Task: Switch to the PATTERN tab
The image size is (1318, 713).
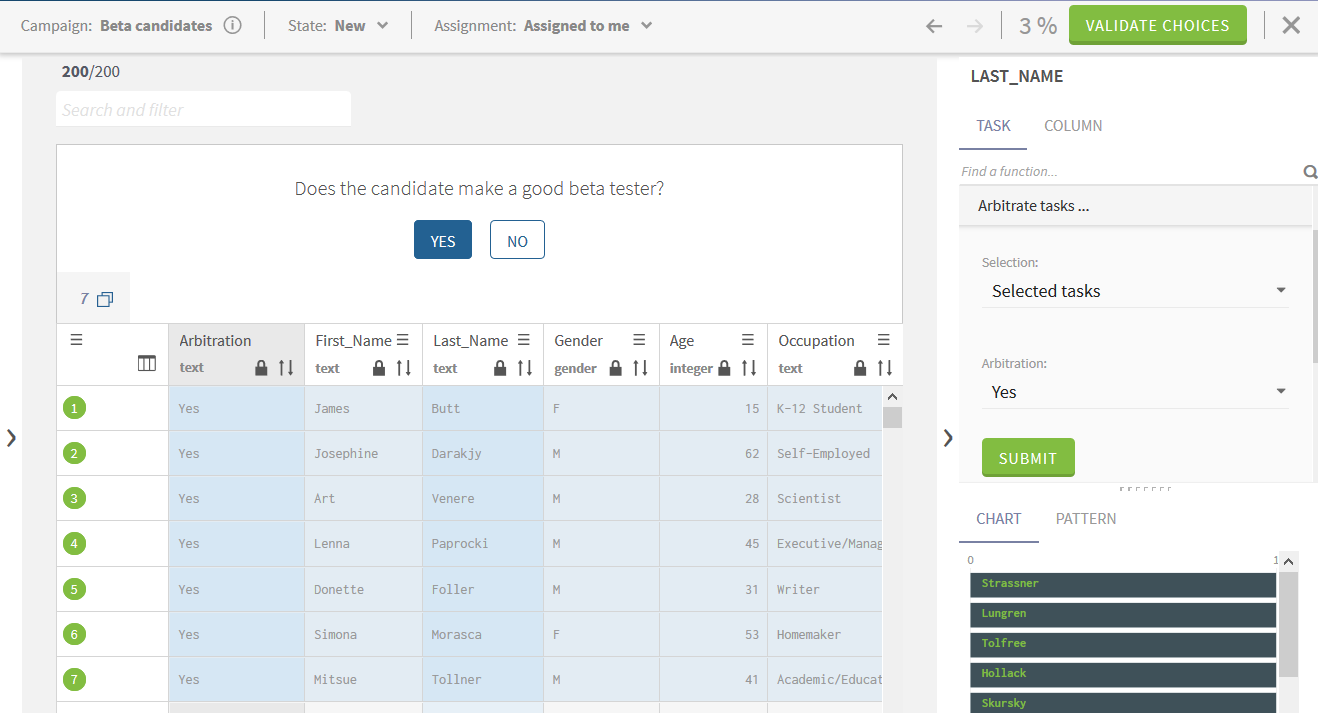Action: pos(1086,519)
